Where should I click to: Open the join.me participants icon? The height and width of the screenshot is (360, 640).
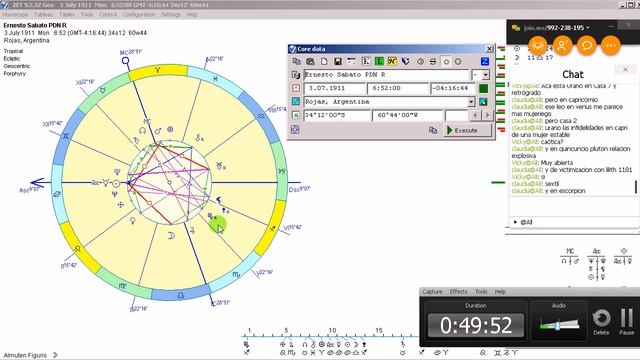tap(562, 45)
